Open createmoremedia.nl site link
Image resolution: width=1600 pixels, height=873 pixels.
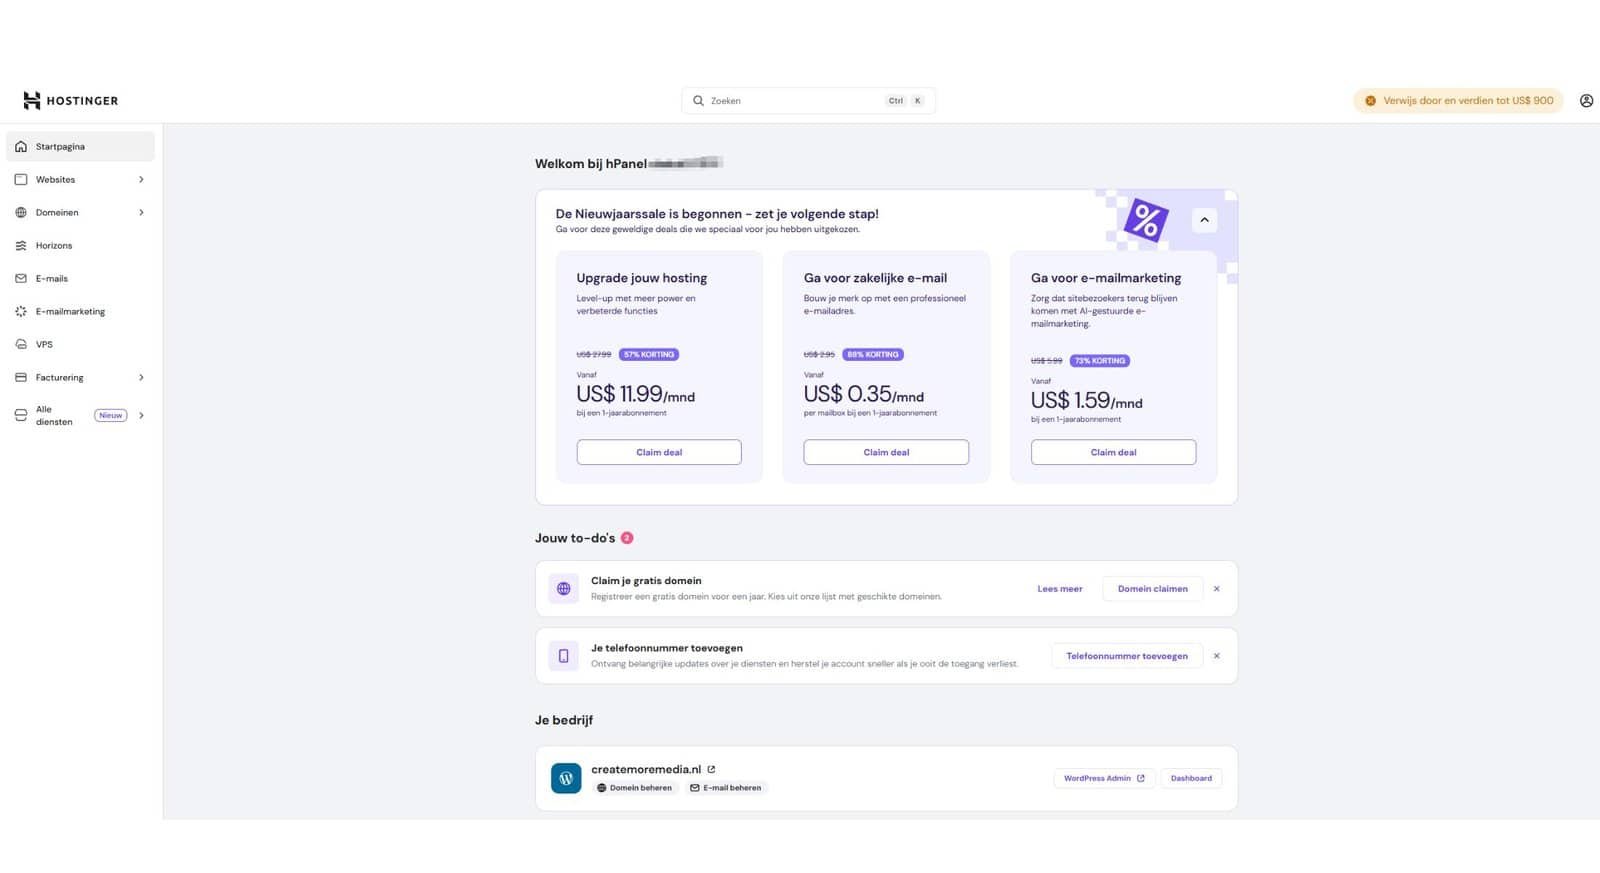pyautogui.click(x=646, y=769)
